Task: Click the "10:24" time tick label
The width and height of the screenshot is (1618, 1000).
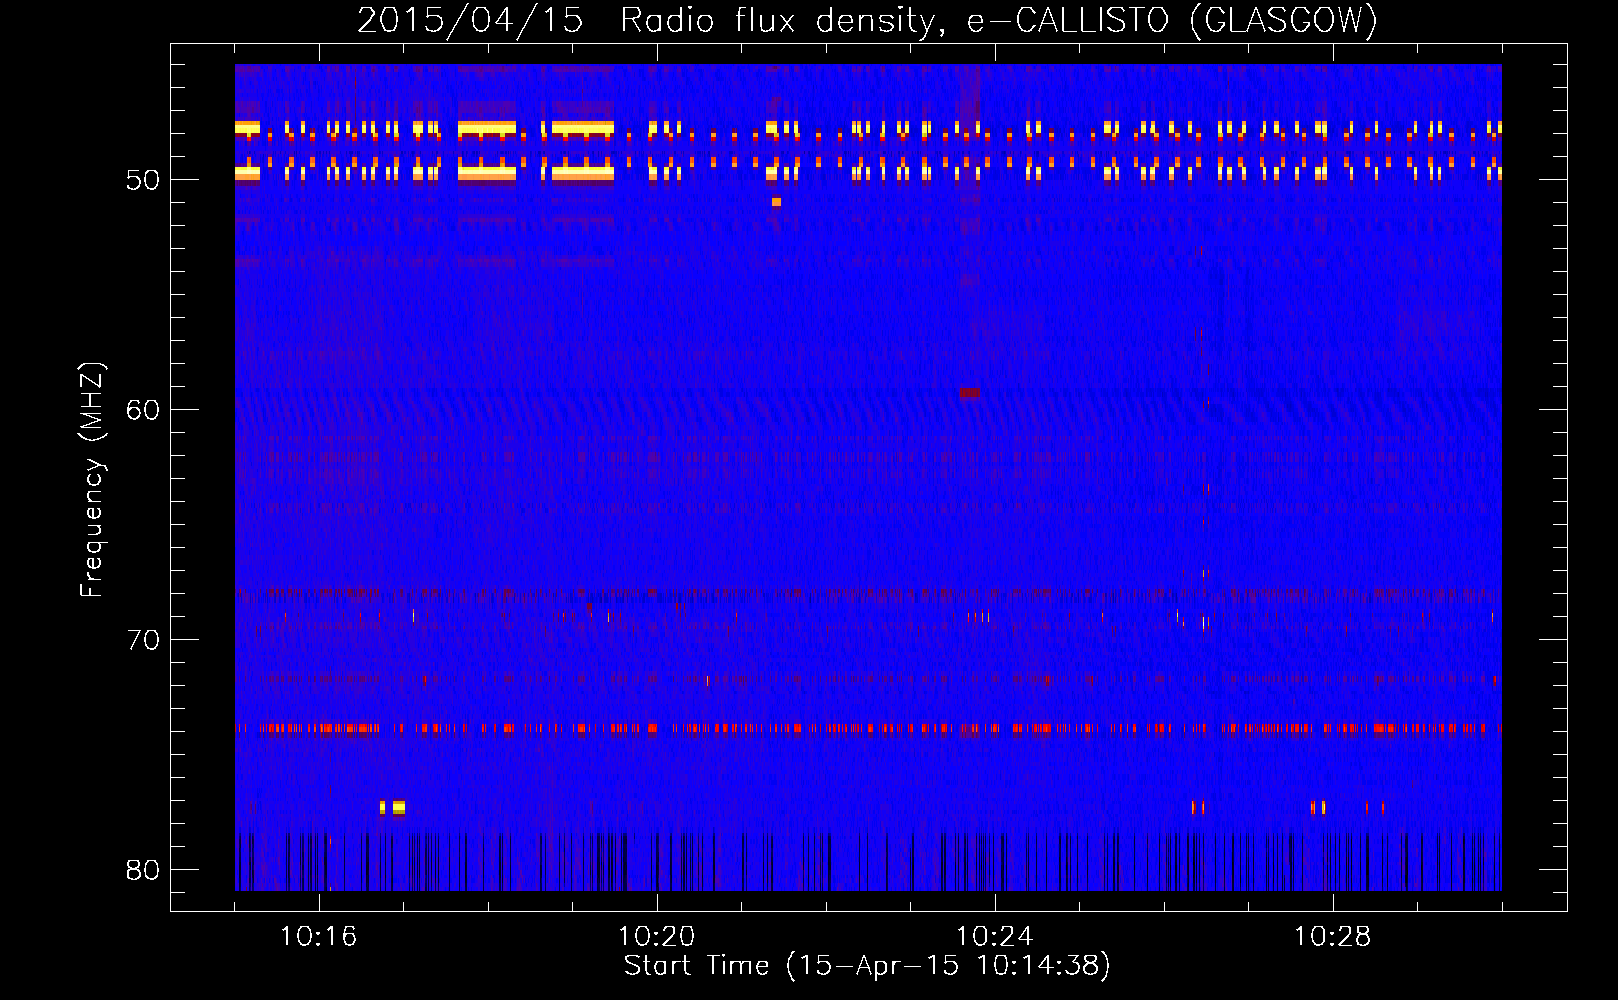Action: click(994, 937)
